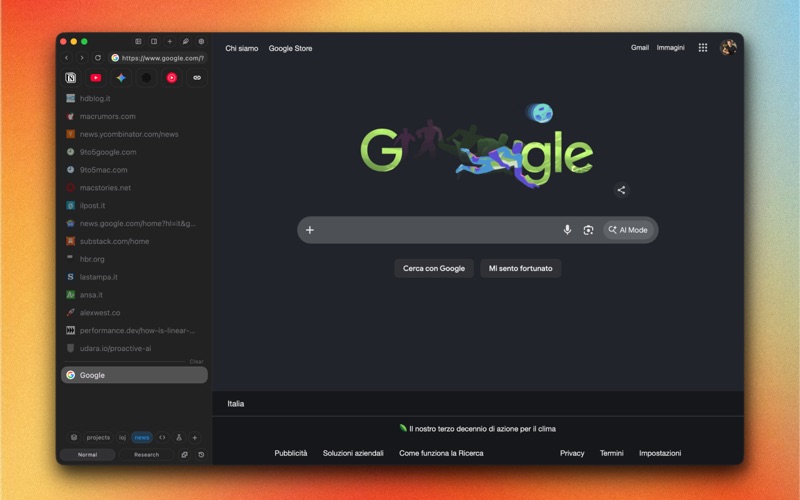Reload the current page
This screenshot has height=500, width=800.
click(98, 58)
